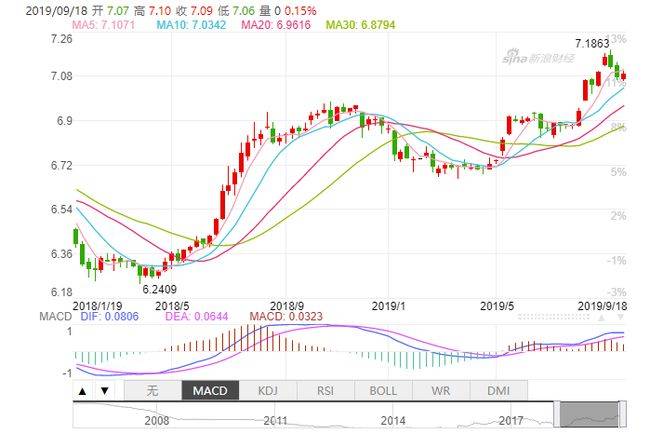650x434 pixels.
Task: Click the black down arrow beside indicator tabs
Action: coord(105,390)
